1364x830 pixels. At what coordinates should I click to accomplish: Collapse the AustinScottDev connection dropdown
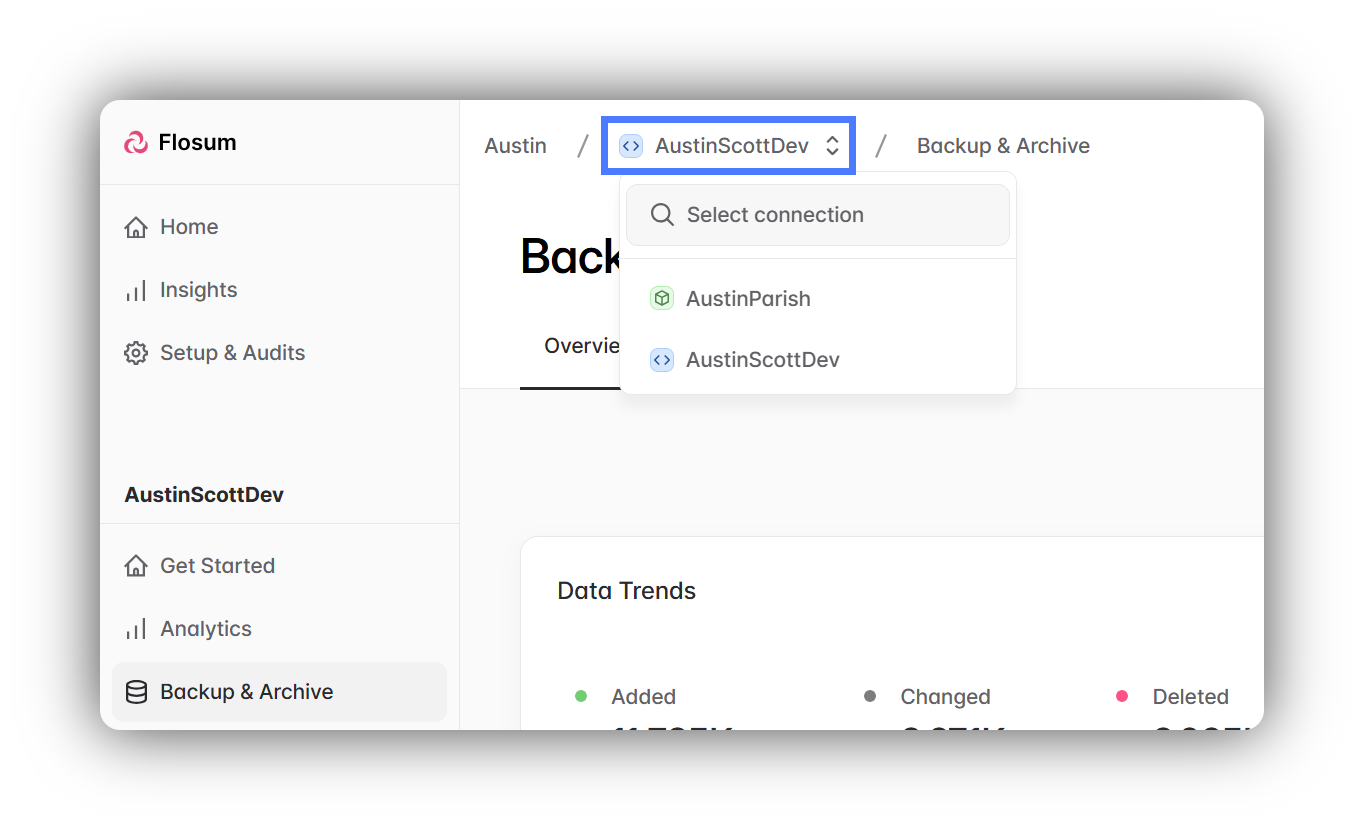pyautogui.click(x=726, y=146)
